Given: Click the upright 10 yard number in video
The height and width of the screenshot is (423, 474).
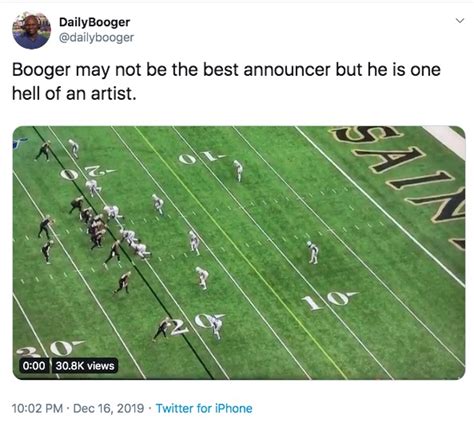Looking at the screenshot, I should pos(329,300).
